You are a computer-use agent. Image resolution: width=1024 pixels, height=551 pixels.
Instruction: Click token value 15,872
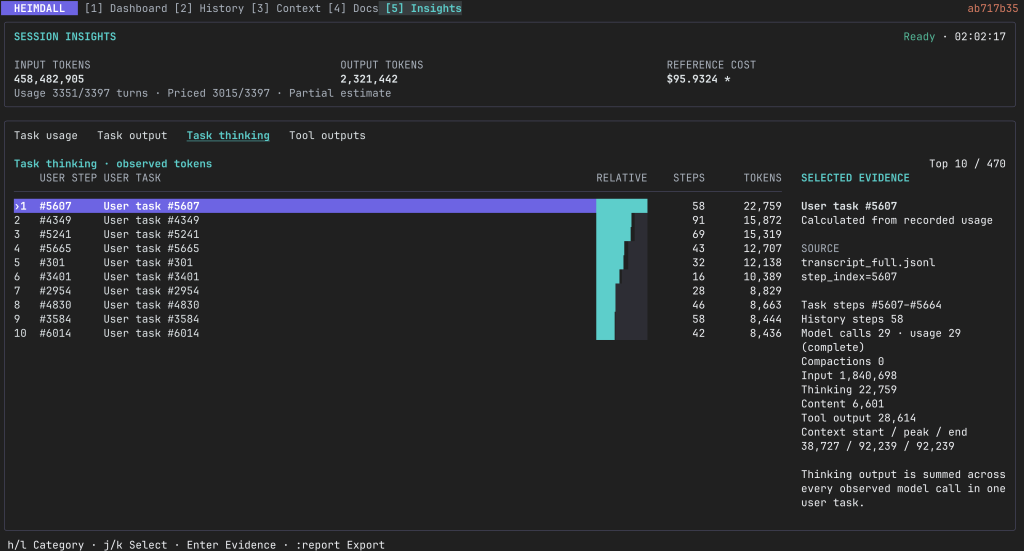[x=763, y=221]
